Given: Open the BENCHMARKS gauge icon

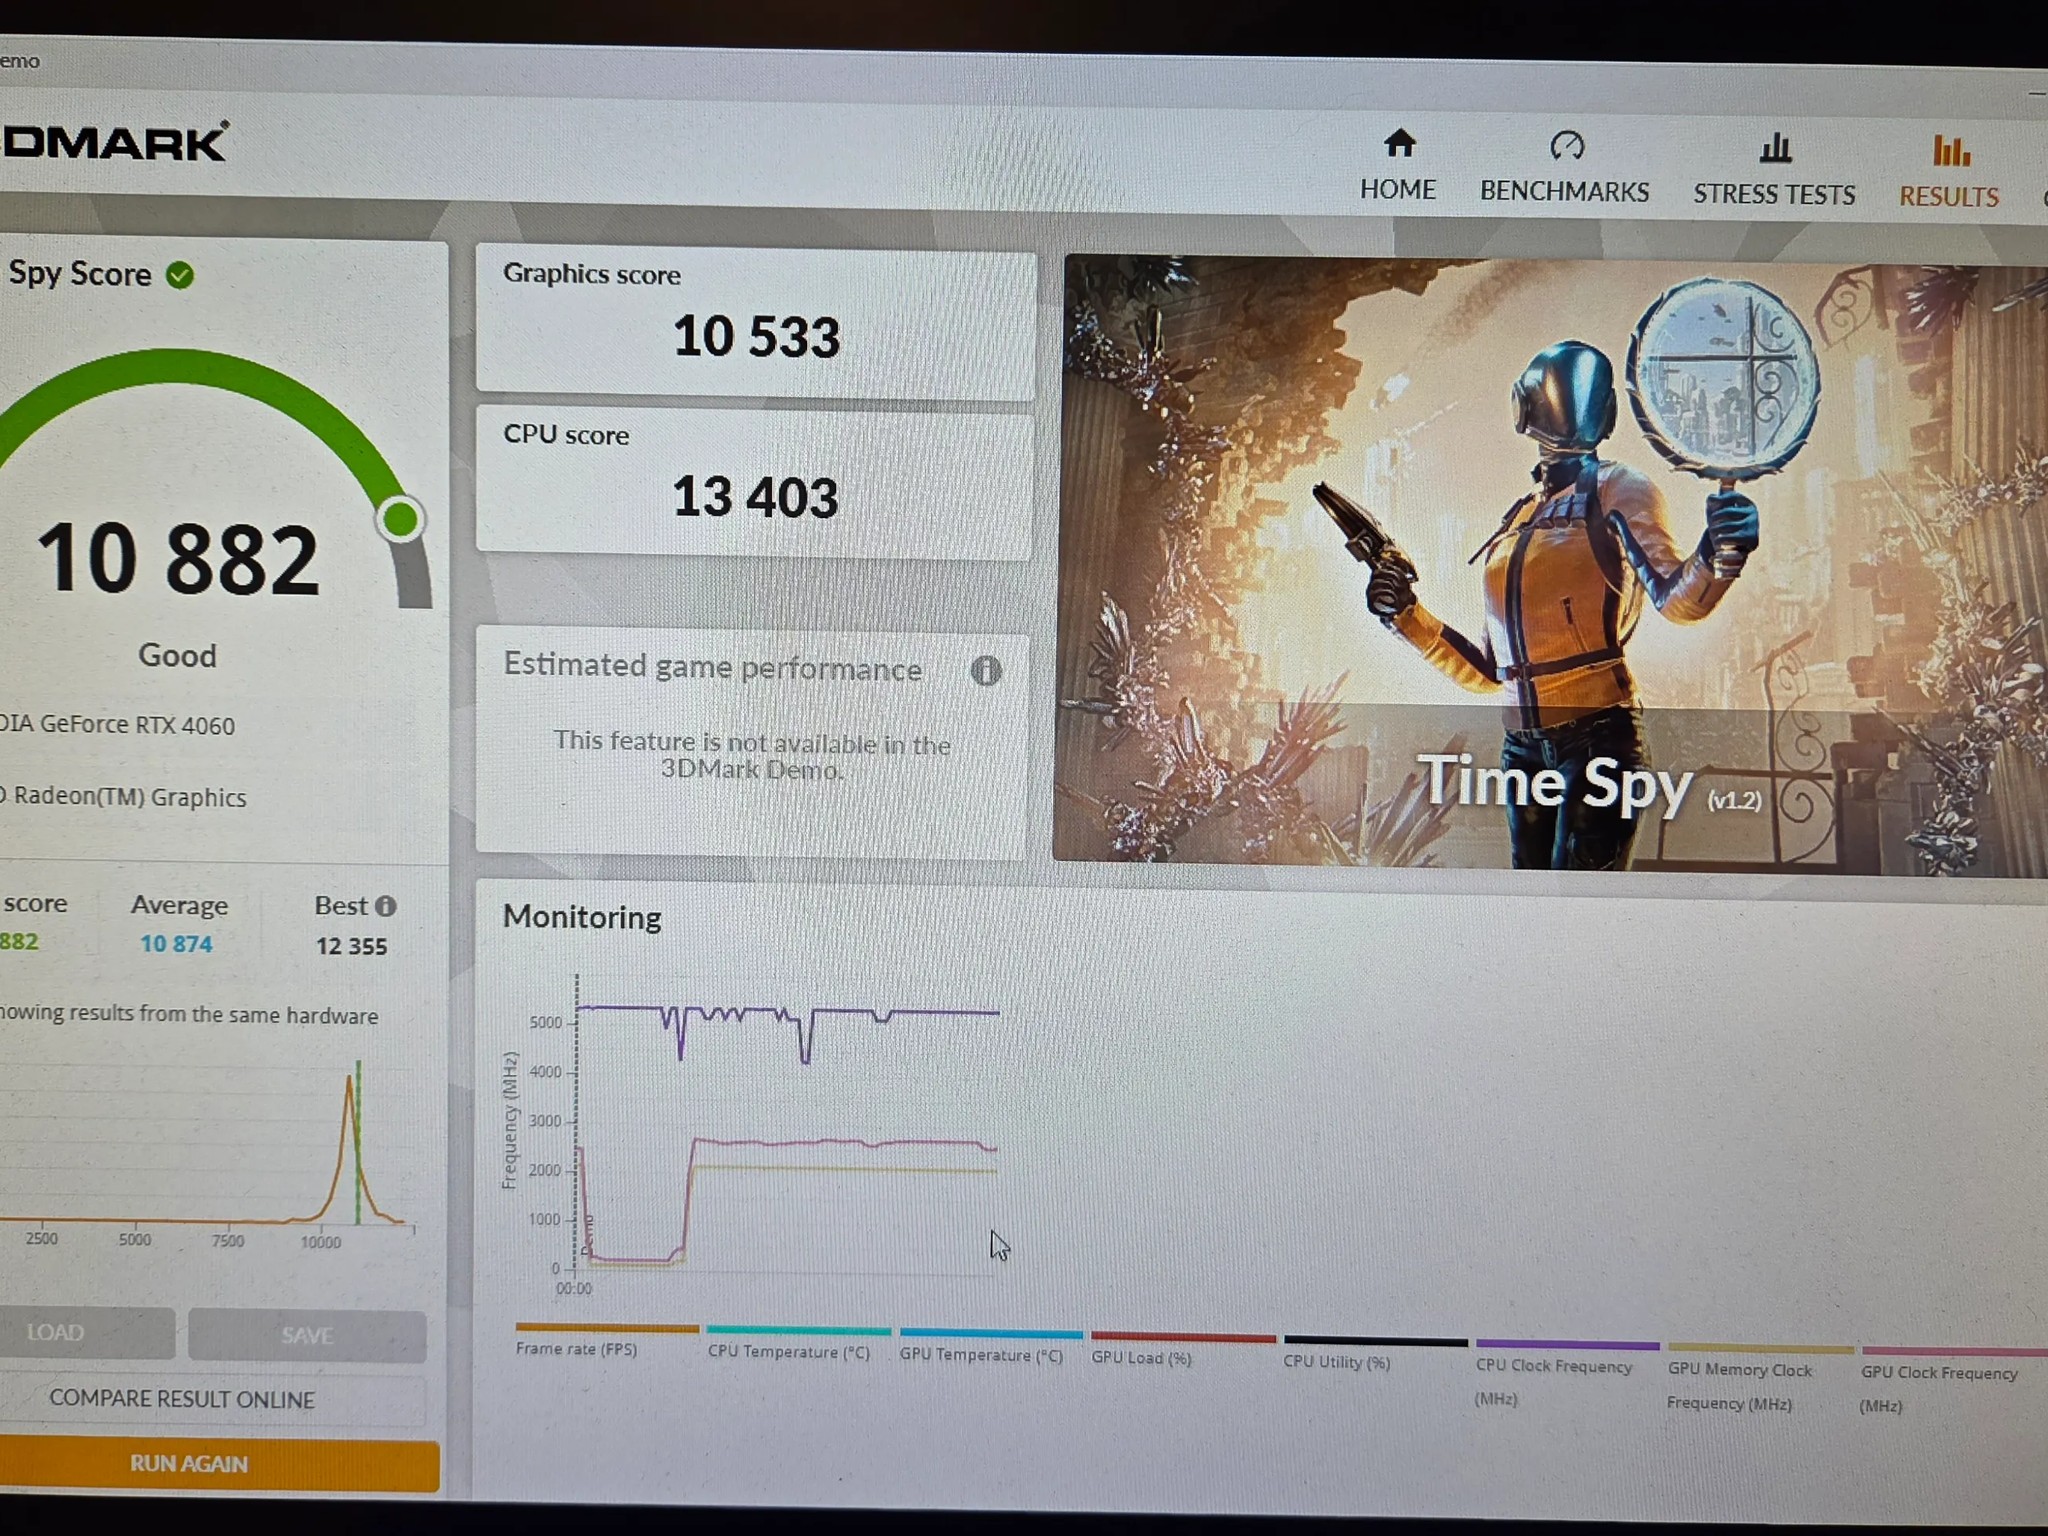Looking at the screenshot, I should (1567, 146).
